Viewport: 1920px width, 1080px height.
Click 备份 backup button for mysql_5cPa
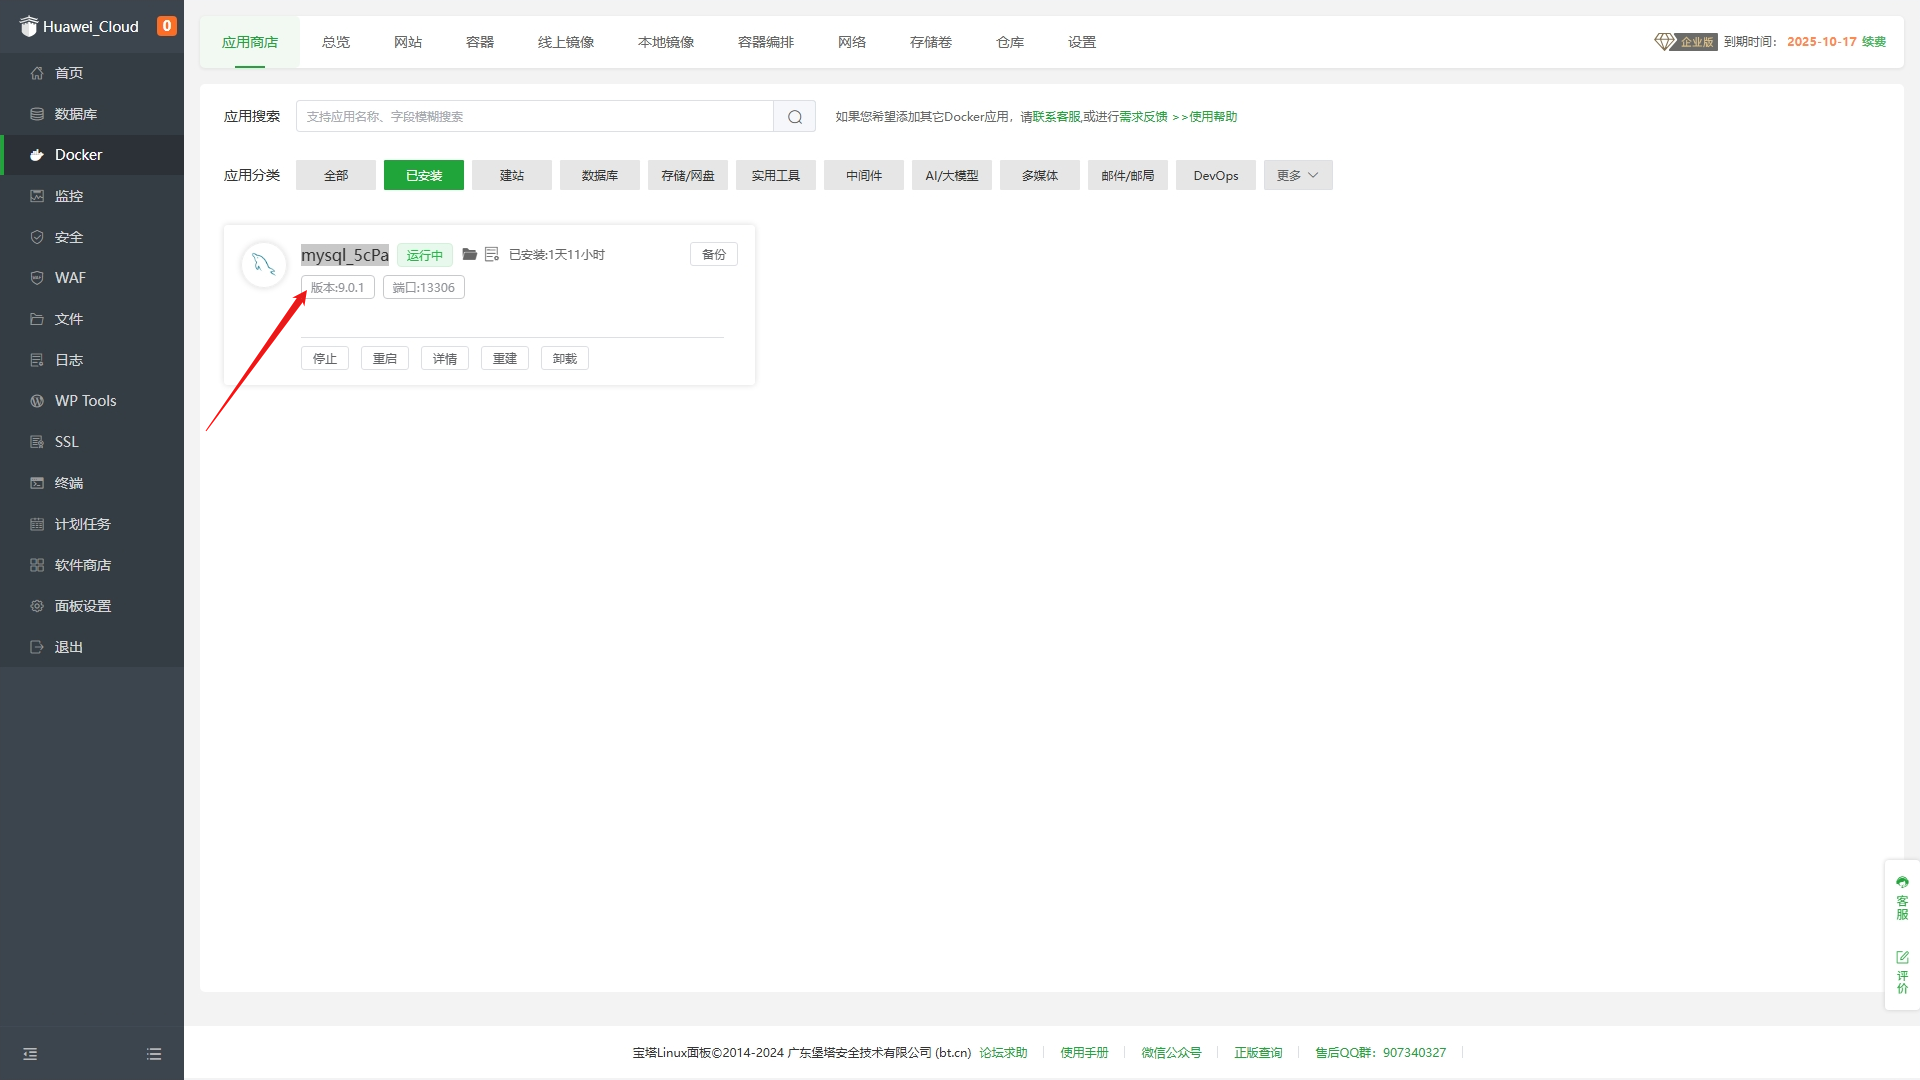(714, 254)
